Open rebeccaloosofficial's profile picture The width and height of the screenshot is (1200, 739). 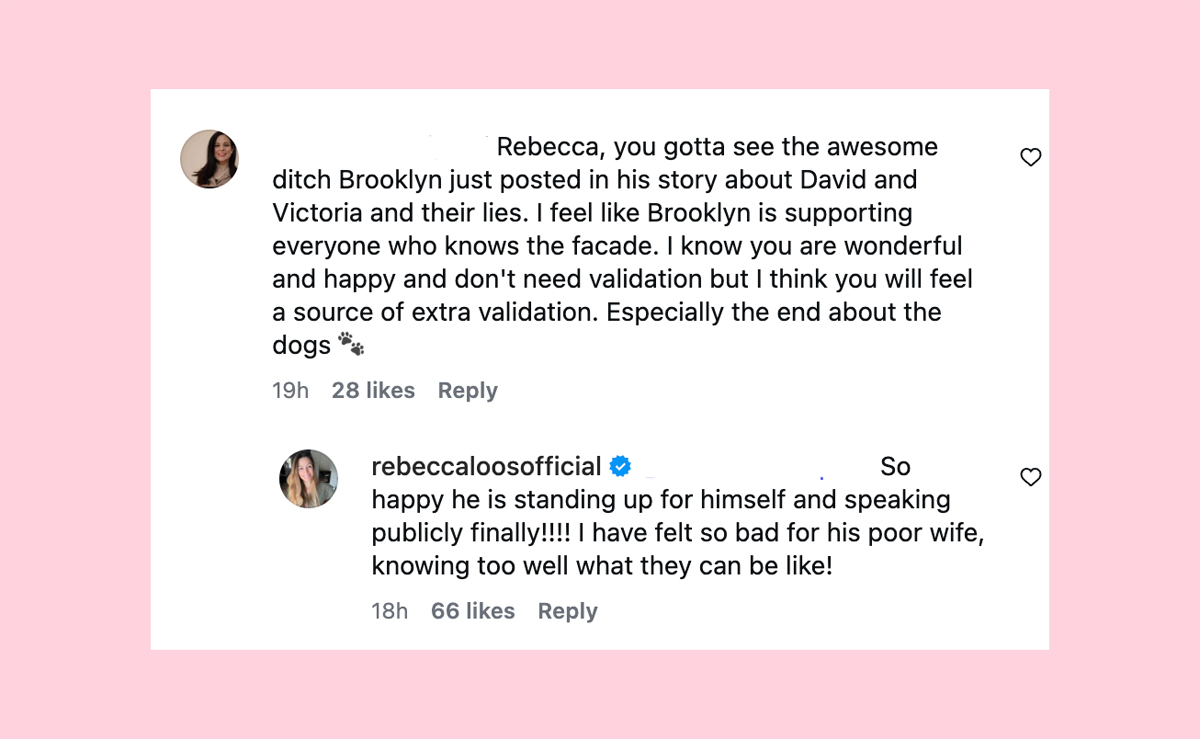[x=308, y=478]
